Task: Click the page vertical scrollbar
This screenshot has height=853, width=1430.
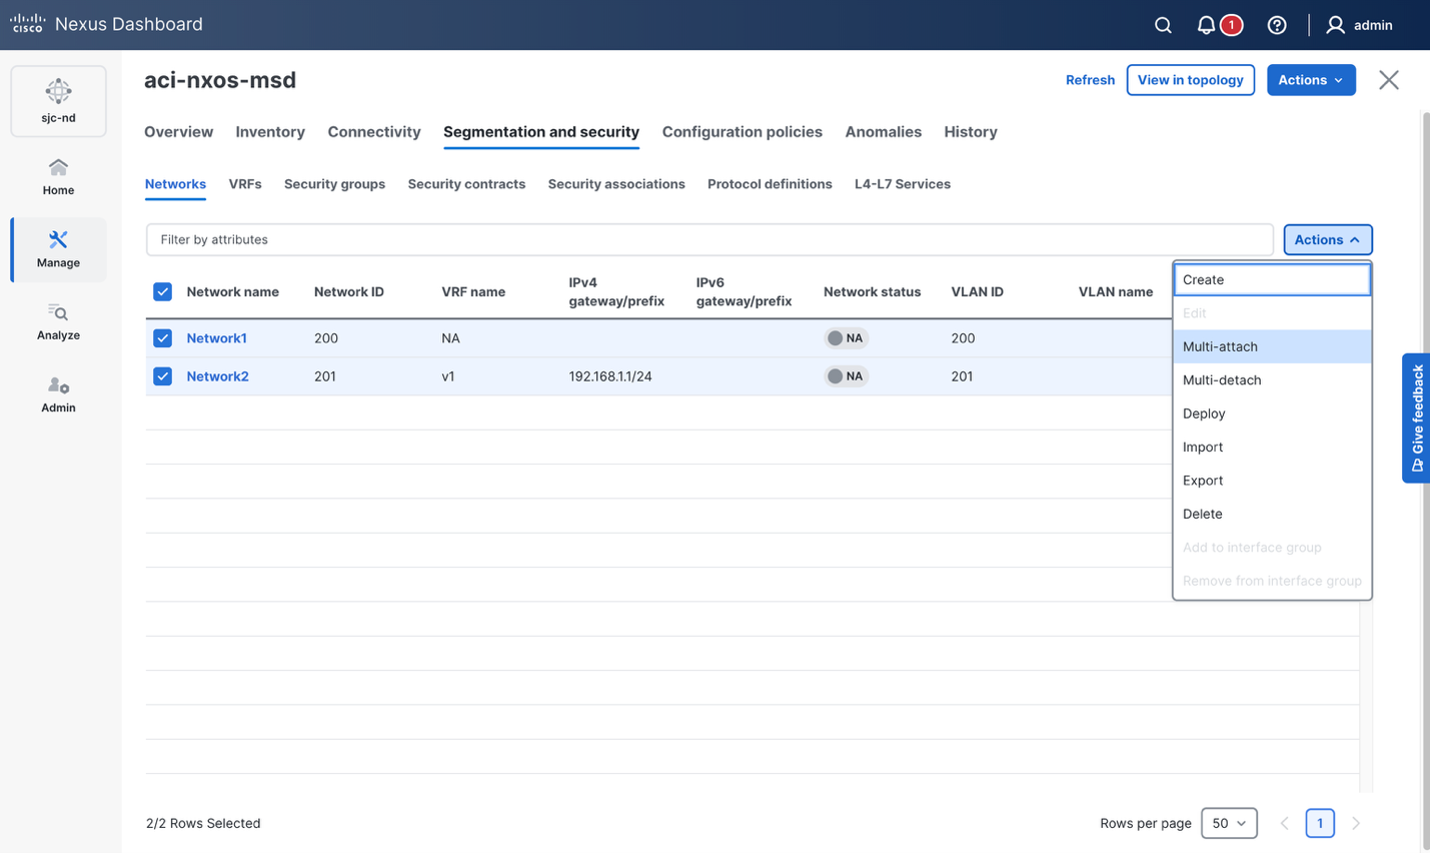Action: (1425, 480)
